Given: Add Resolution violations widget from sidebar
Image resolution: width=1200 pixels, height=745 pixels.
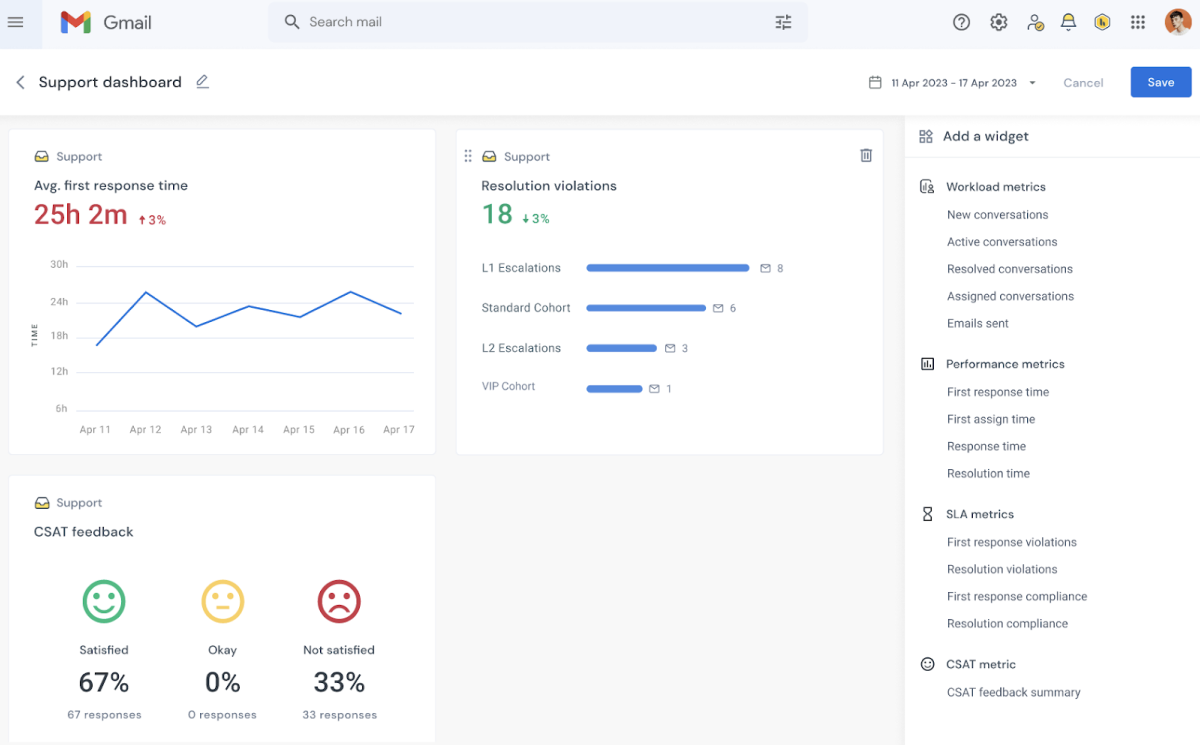Looking at the screenshot, I should pos(1002,569).
